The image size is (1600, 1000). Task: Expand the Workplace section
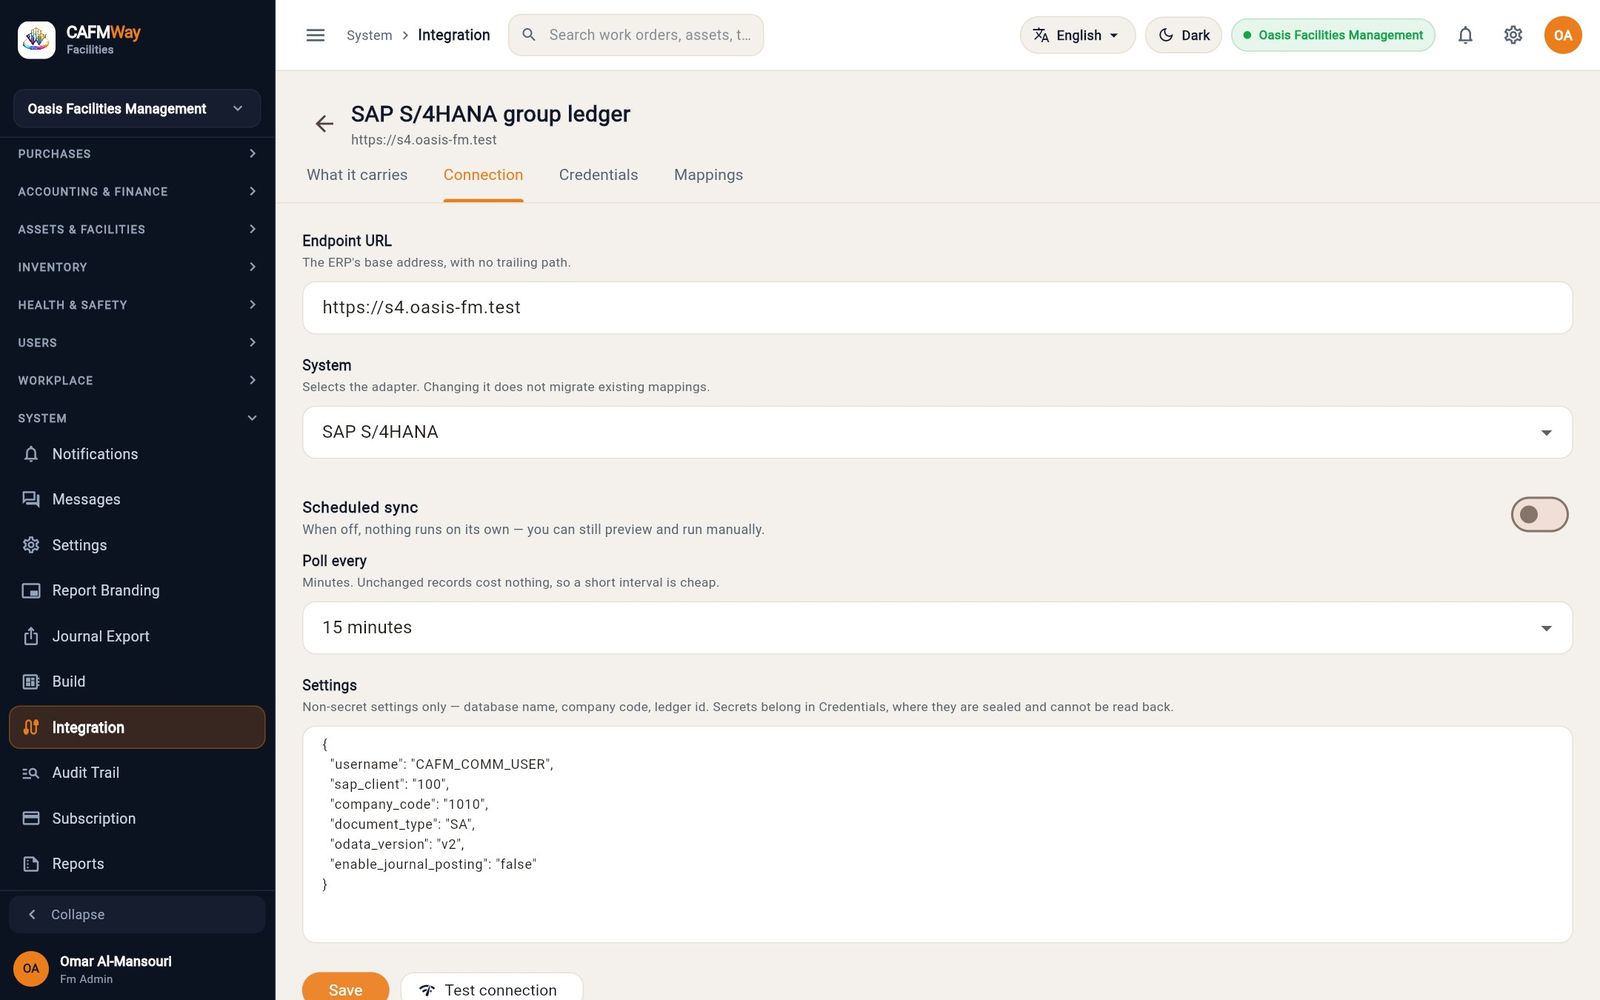(x=137, y=381)
